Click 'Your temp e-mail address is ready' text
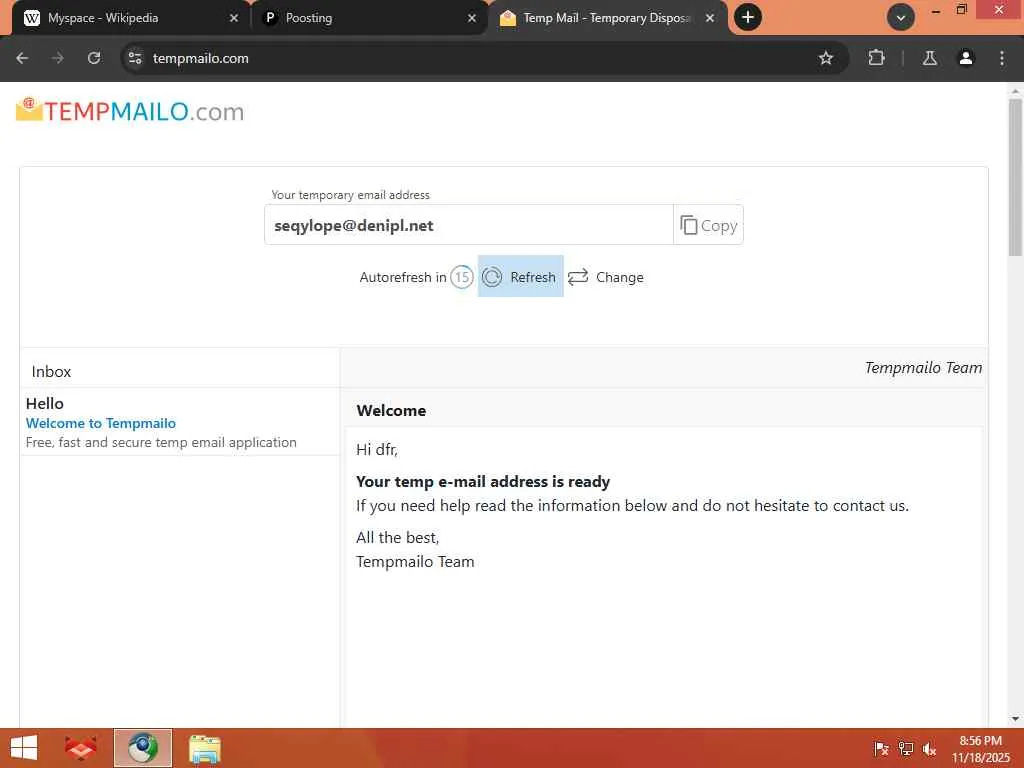Viewport: 1024px width, 768px height. 483,481
